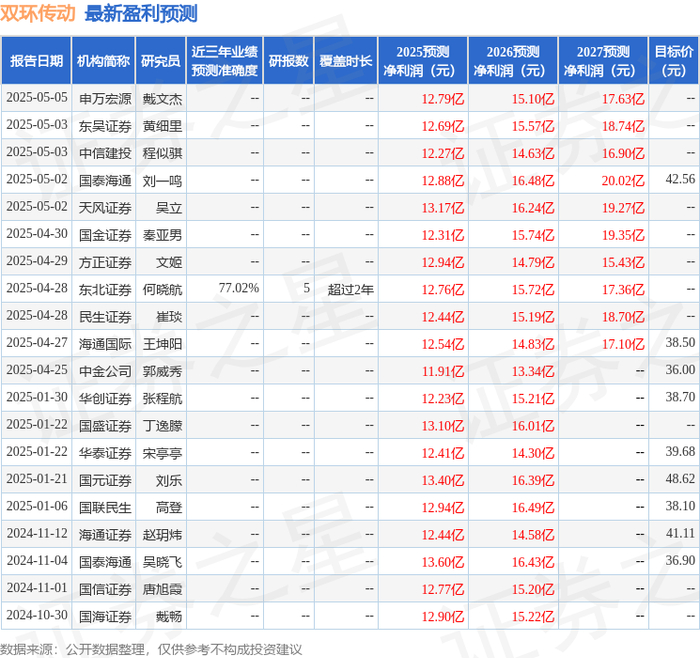Viewport: 700px width, 658px height.
Task: Select the 2026预测净利润 column header
Action: 513,61
